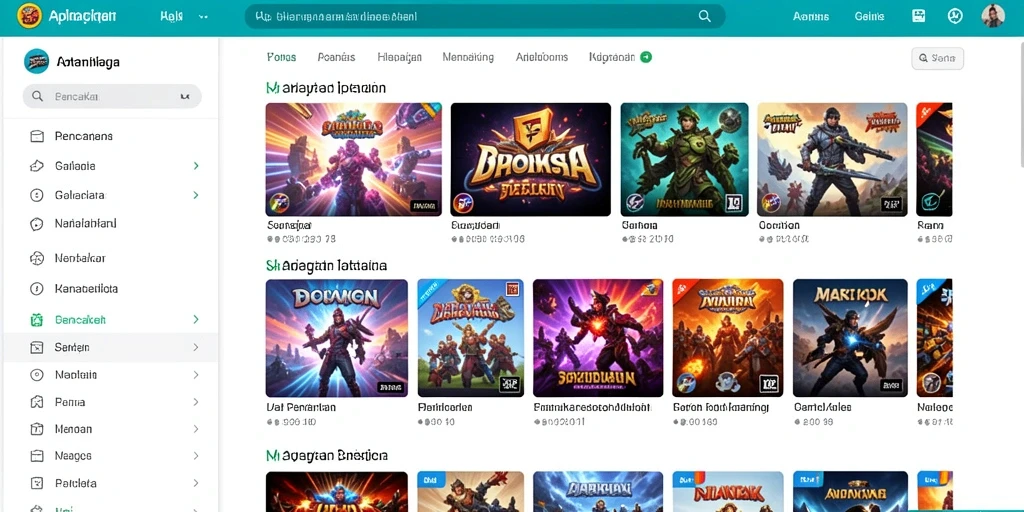
Task: Click the Pardeta sidebar icon
Action: tap(37, 483)
